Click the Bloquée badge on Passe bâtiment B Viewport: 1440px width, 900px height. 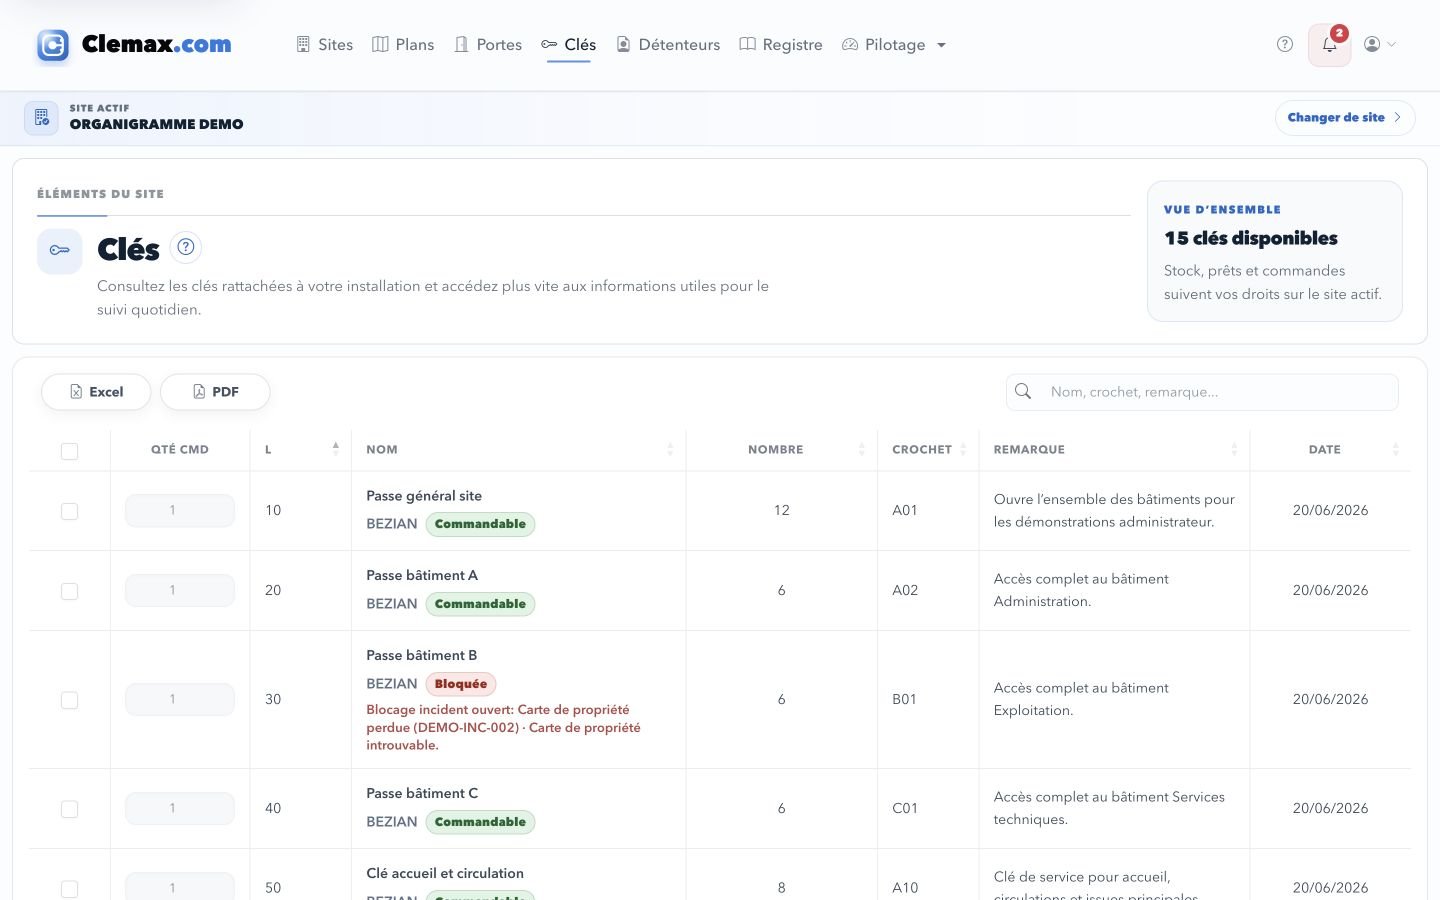click(461, 684)
